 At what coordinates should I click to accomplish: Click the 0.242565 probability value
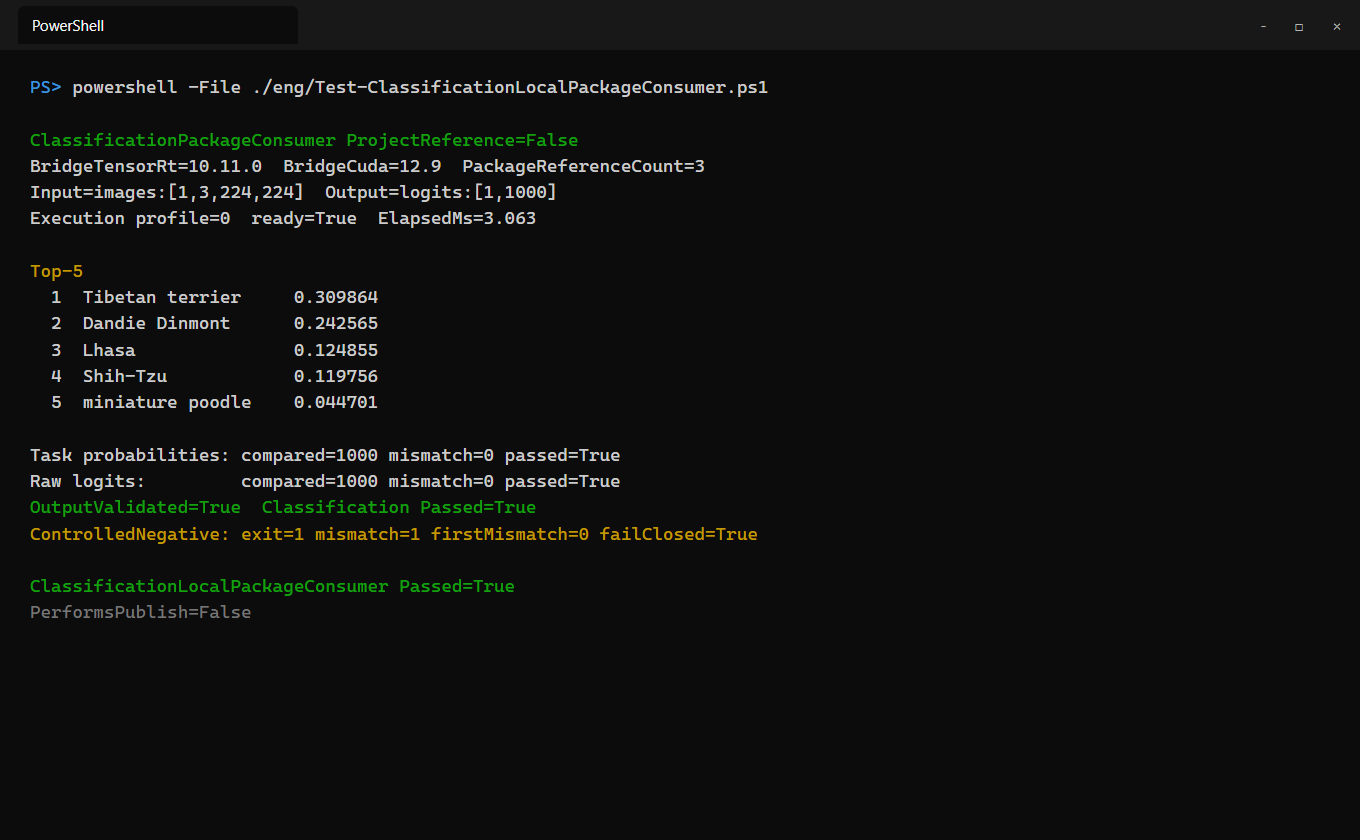pos(336,323)
